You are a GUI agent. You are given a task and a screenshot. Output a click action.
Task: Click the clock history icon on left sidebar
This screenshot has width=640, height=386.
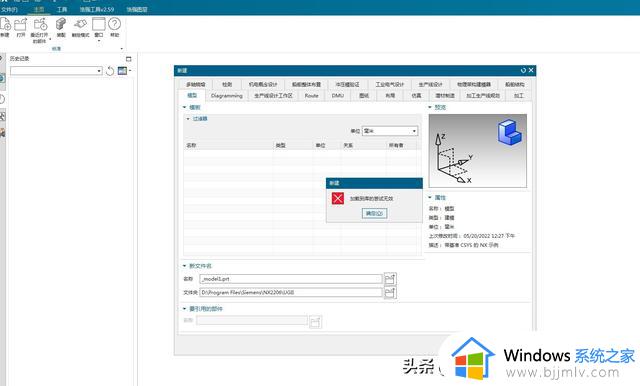click(x=2, y=99)
